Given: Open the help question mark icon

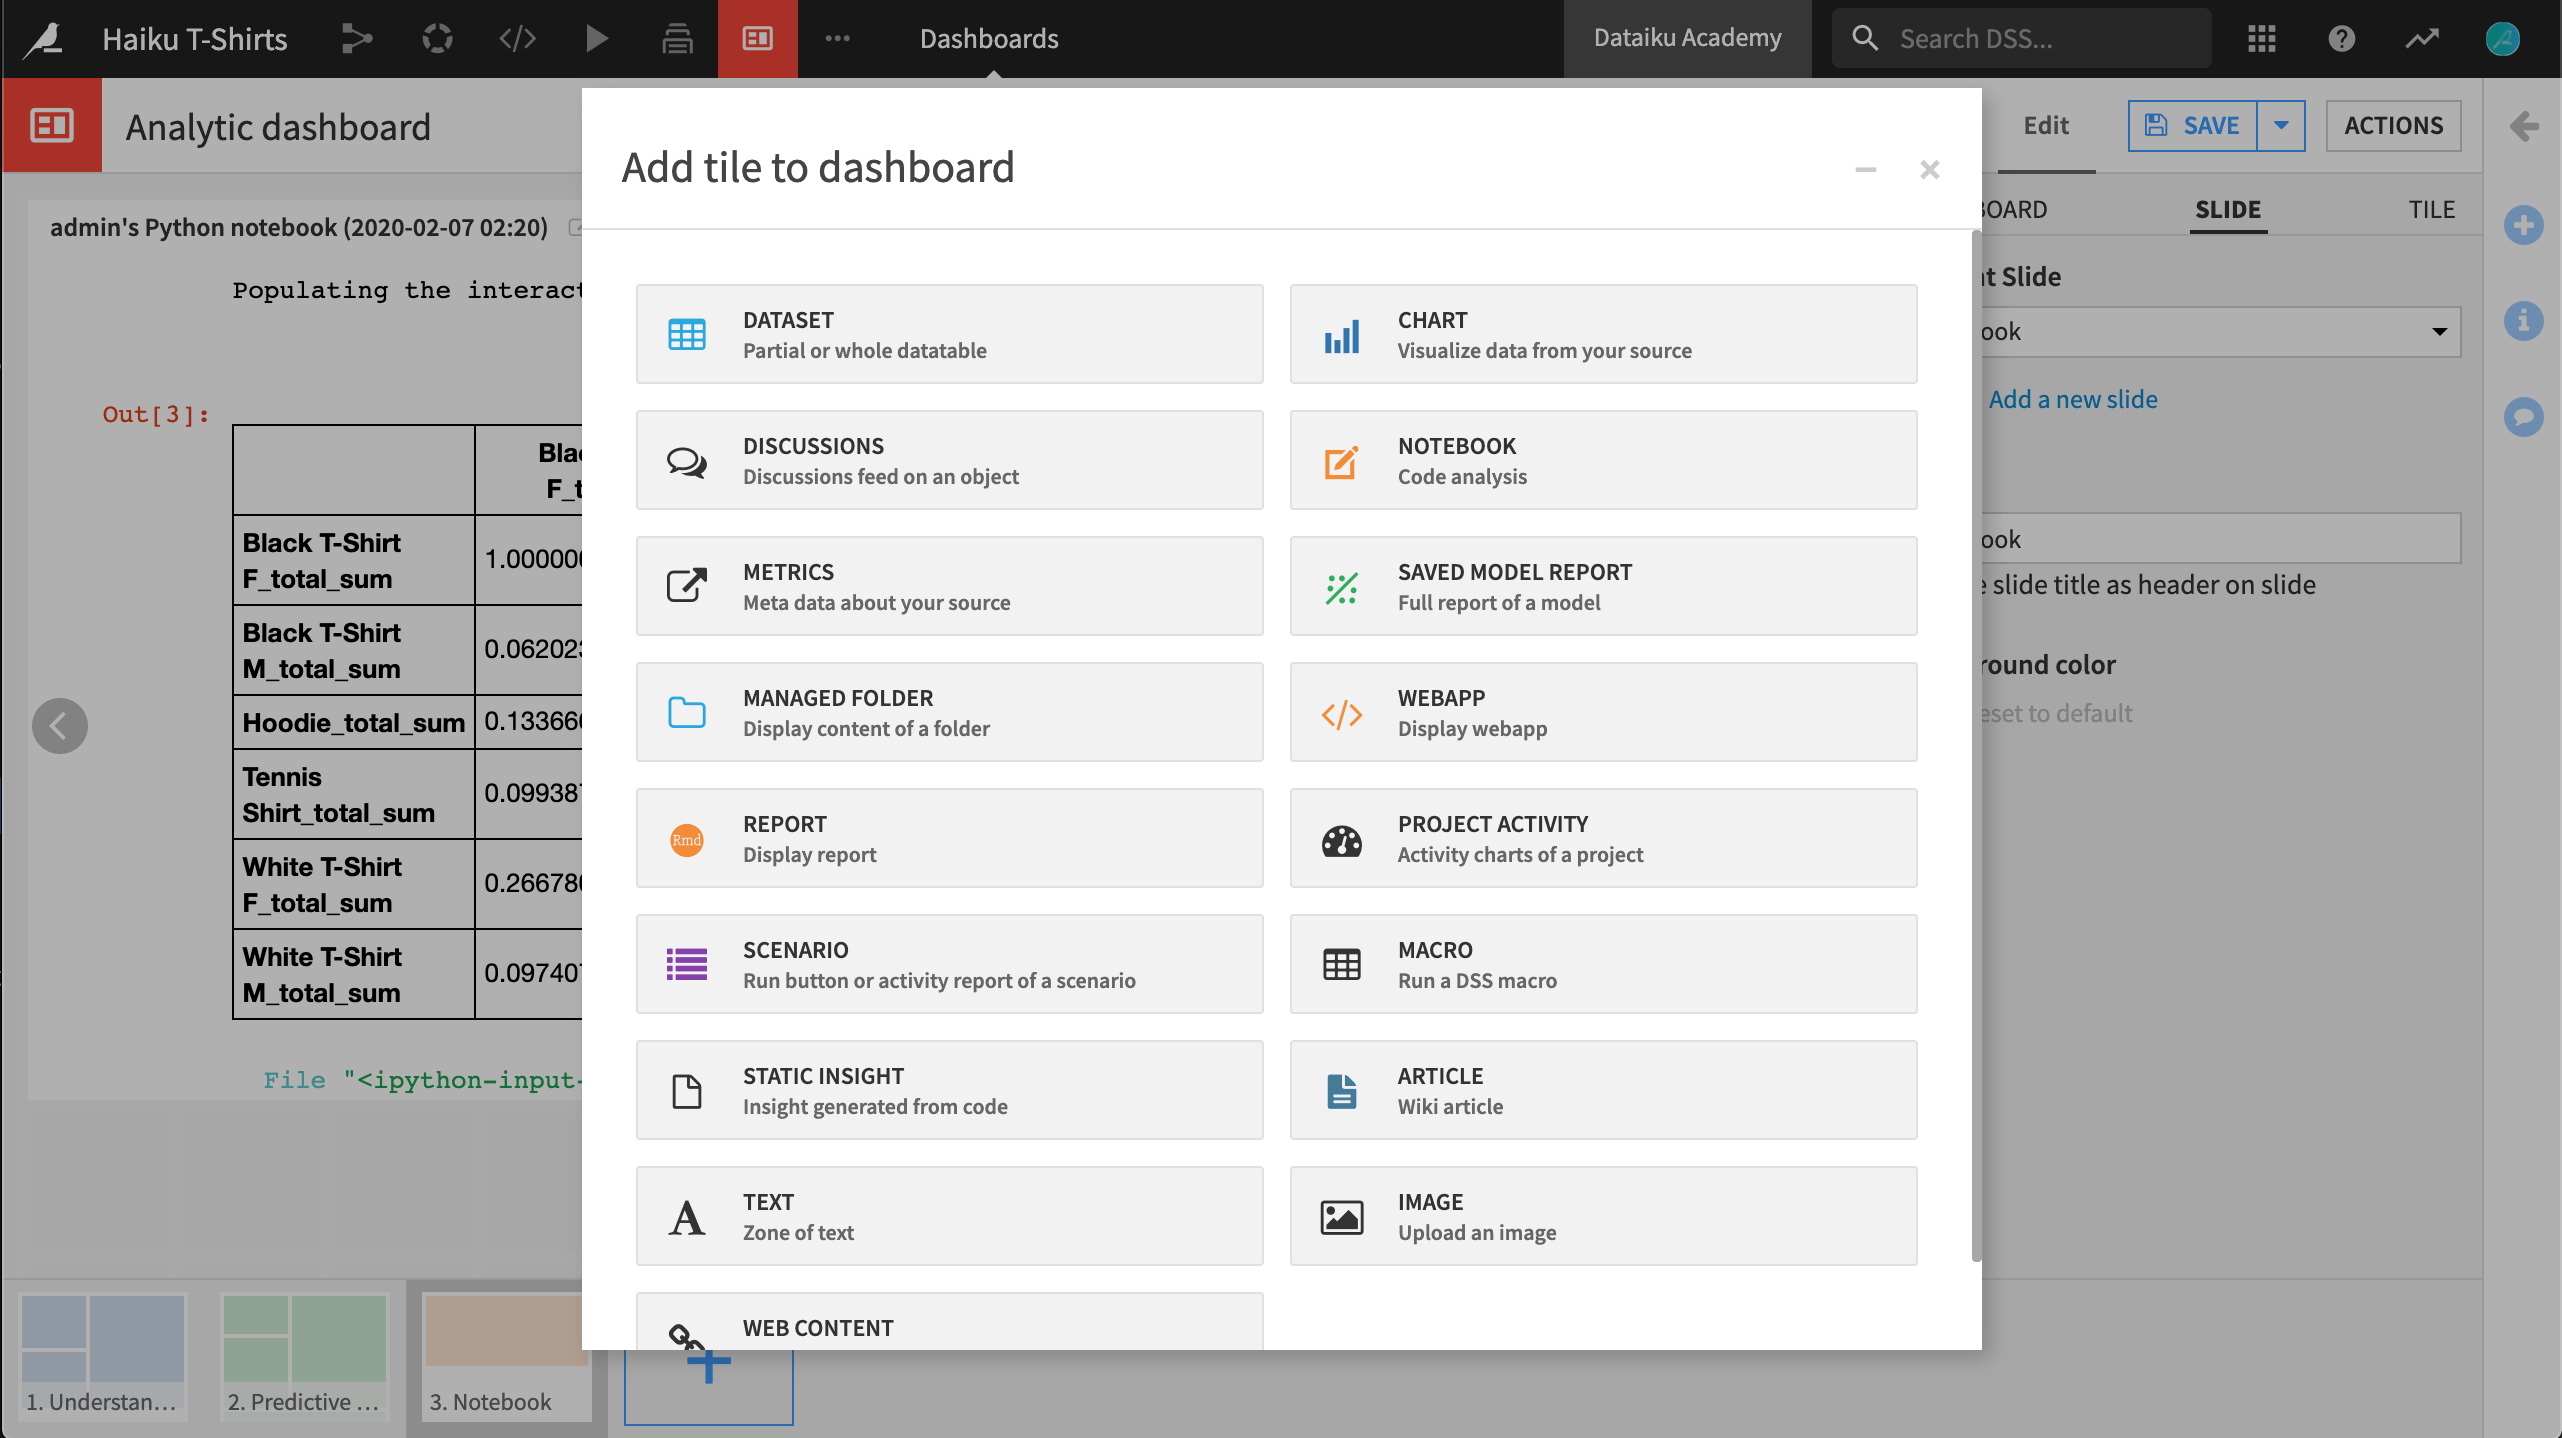Looking at the screenshot, I should 2341,39.
